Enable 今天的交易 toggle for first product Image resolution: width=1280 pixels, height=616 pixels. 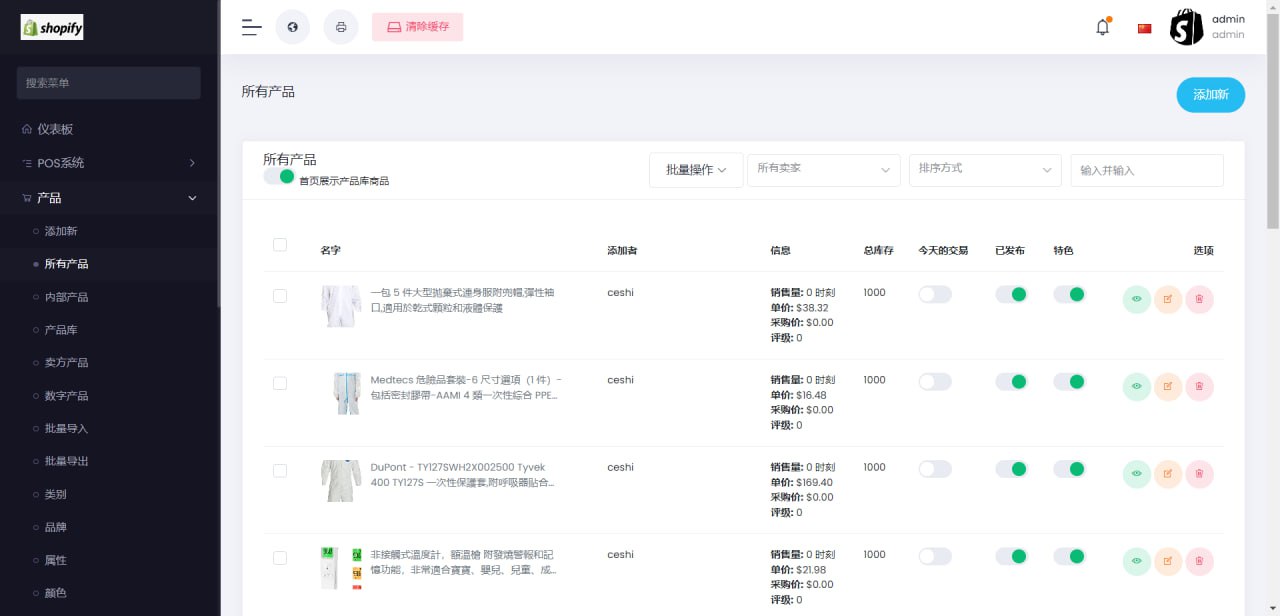click(935, 294)
